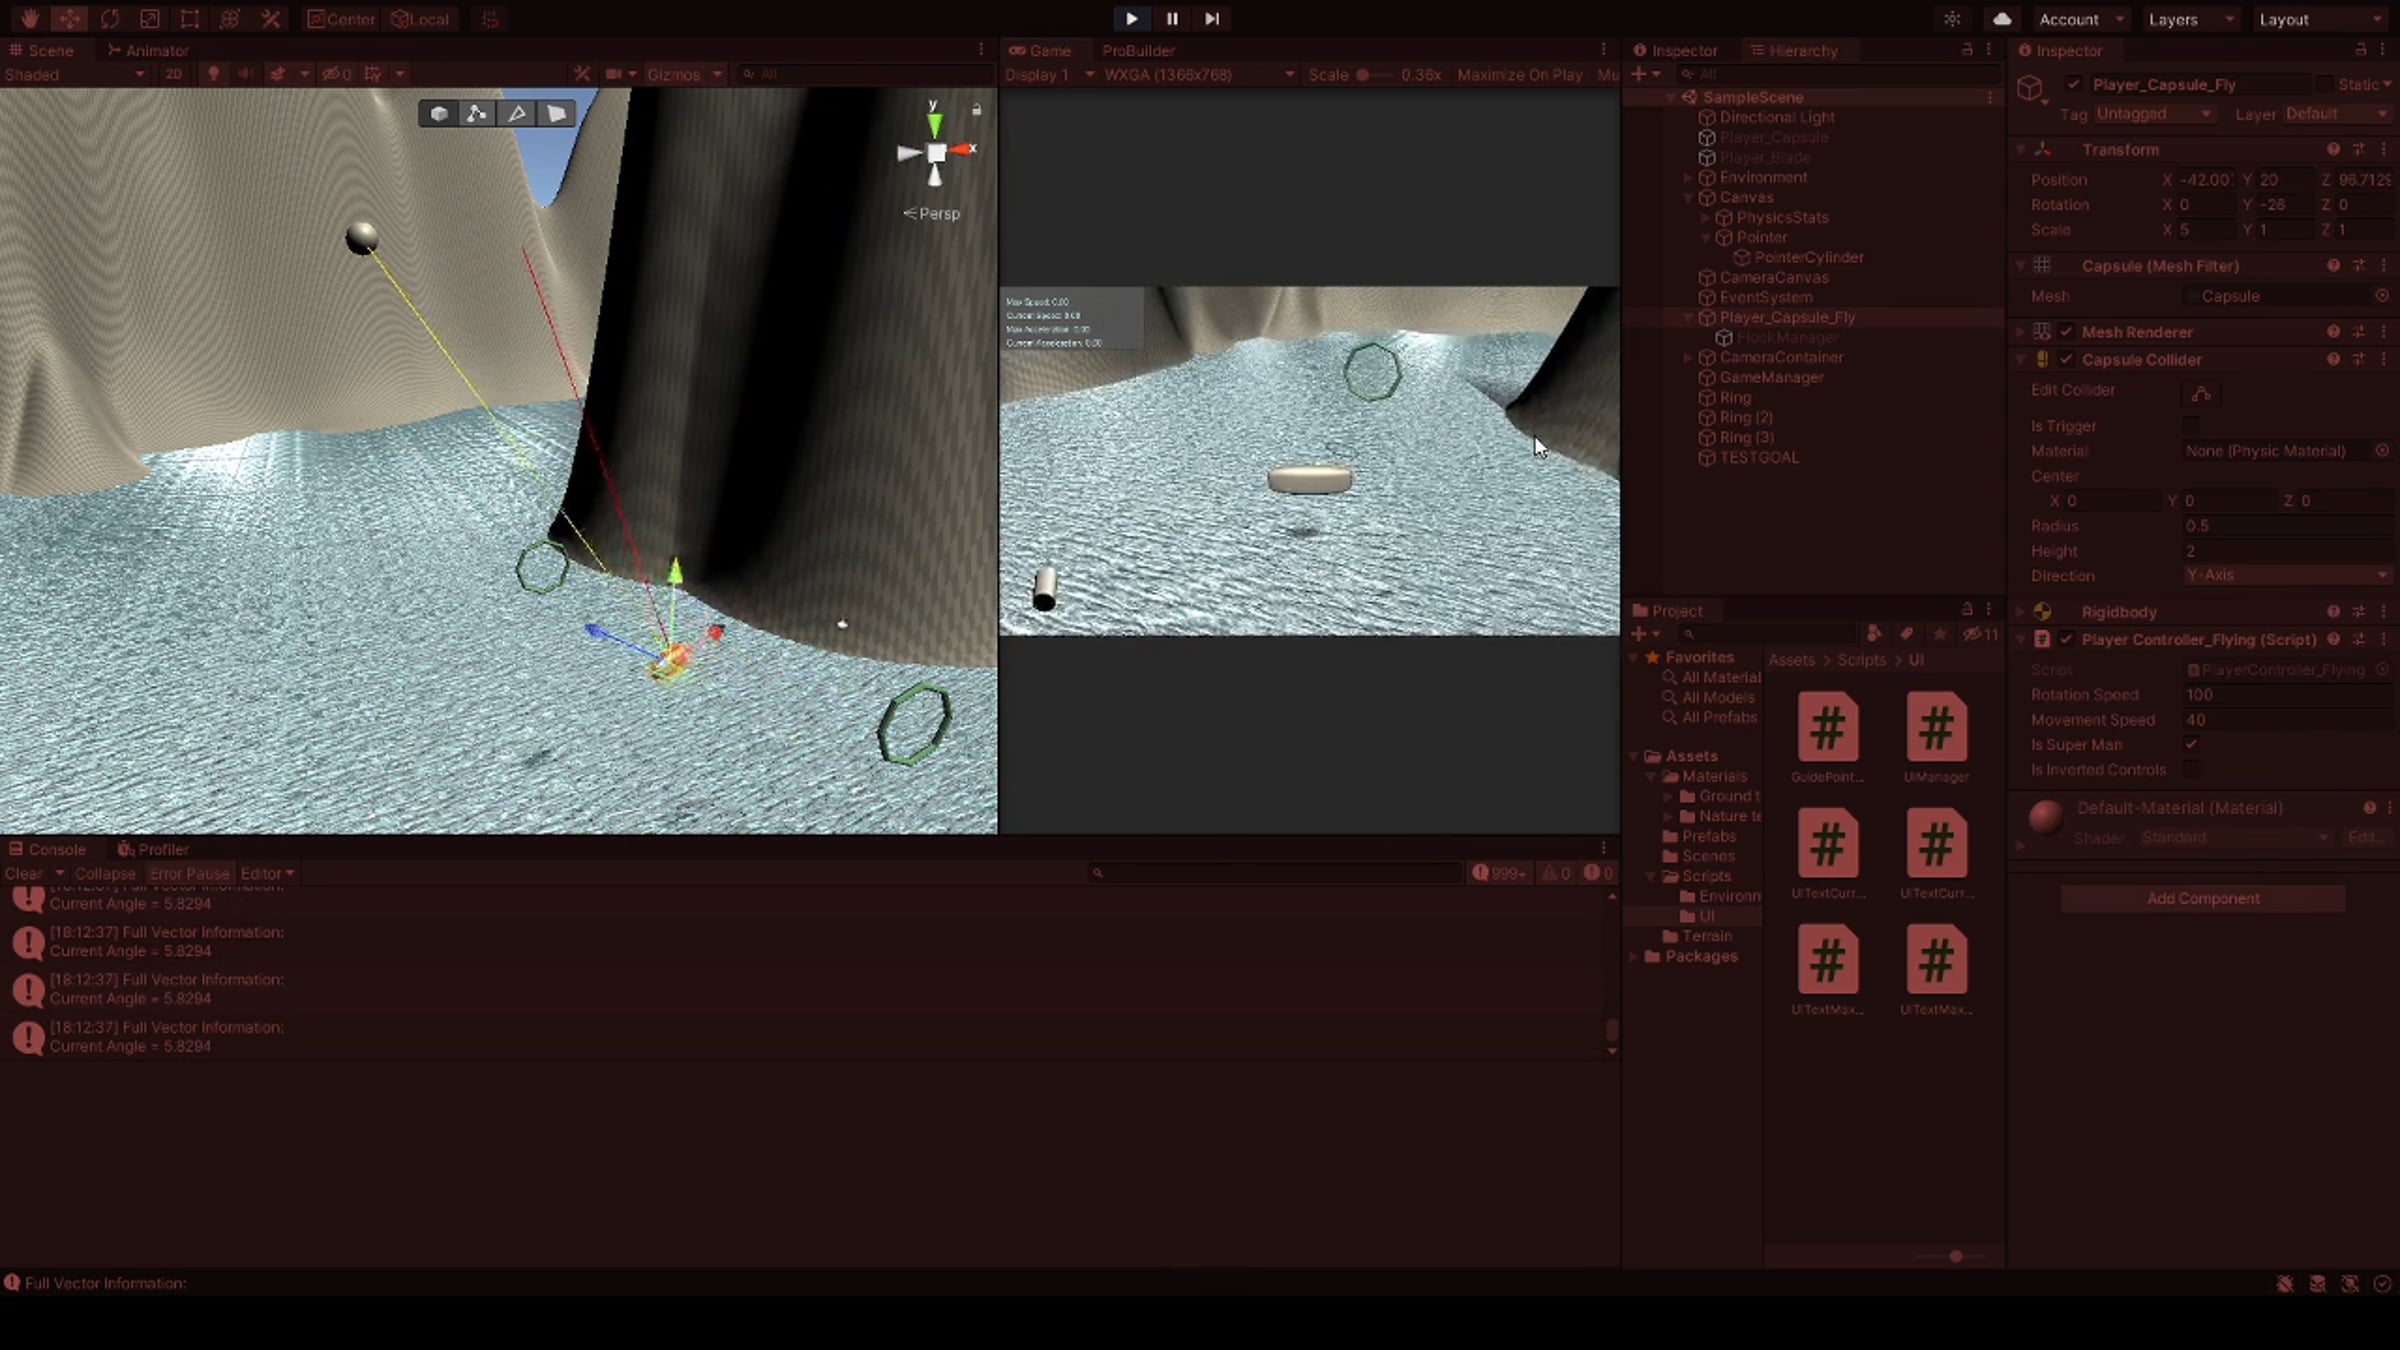Open the custom editor tools icon
Image resolution: width=2400 pixels, height=1350 pixels.
[x=270, y=19]
